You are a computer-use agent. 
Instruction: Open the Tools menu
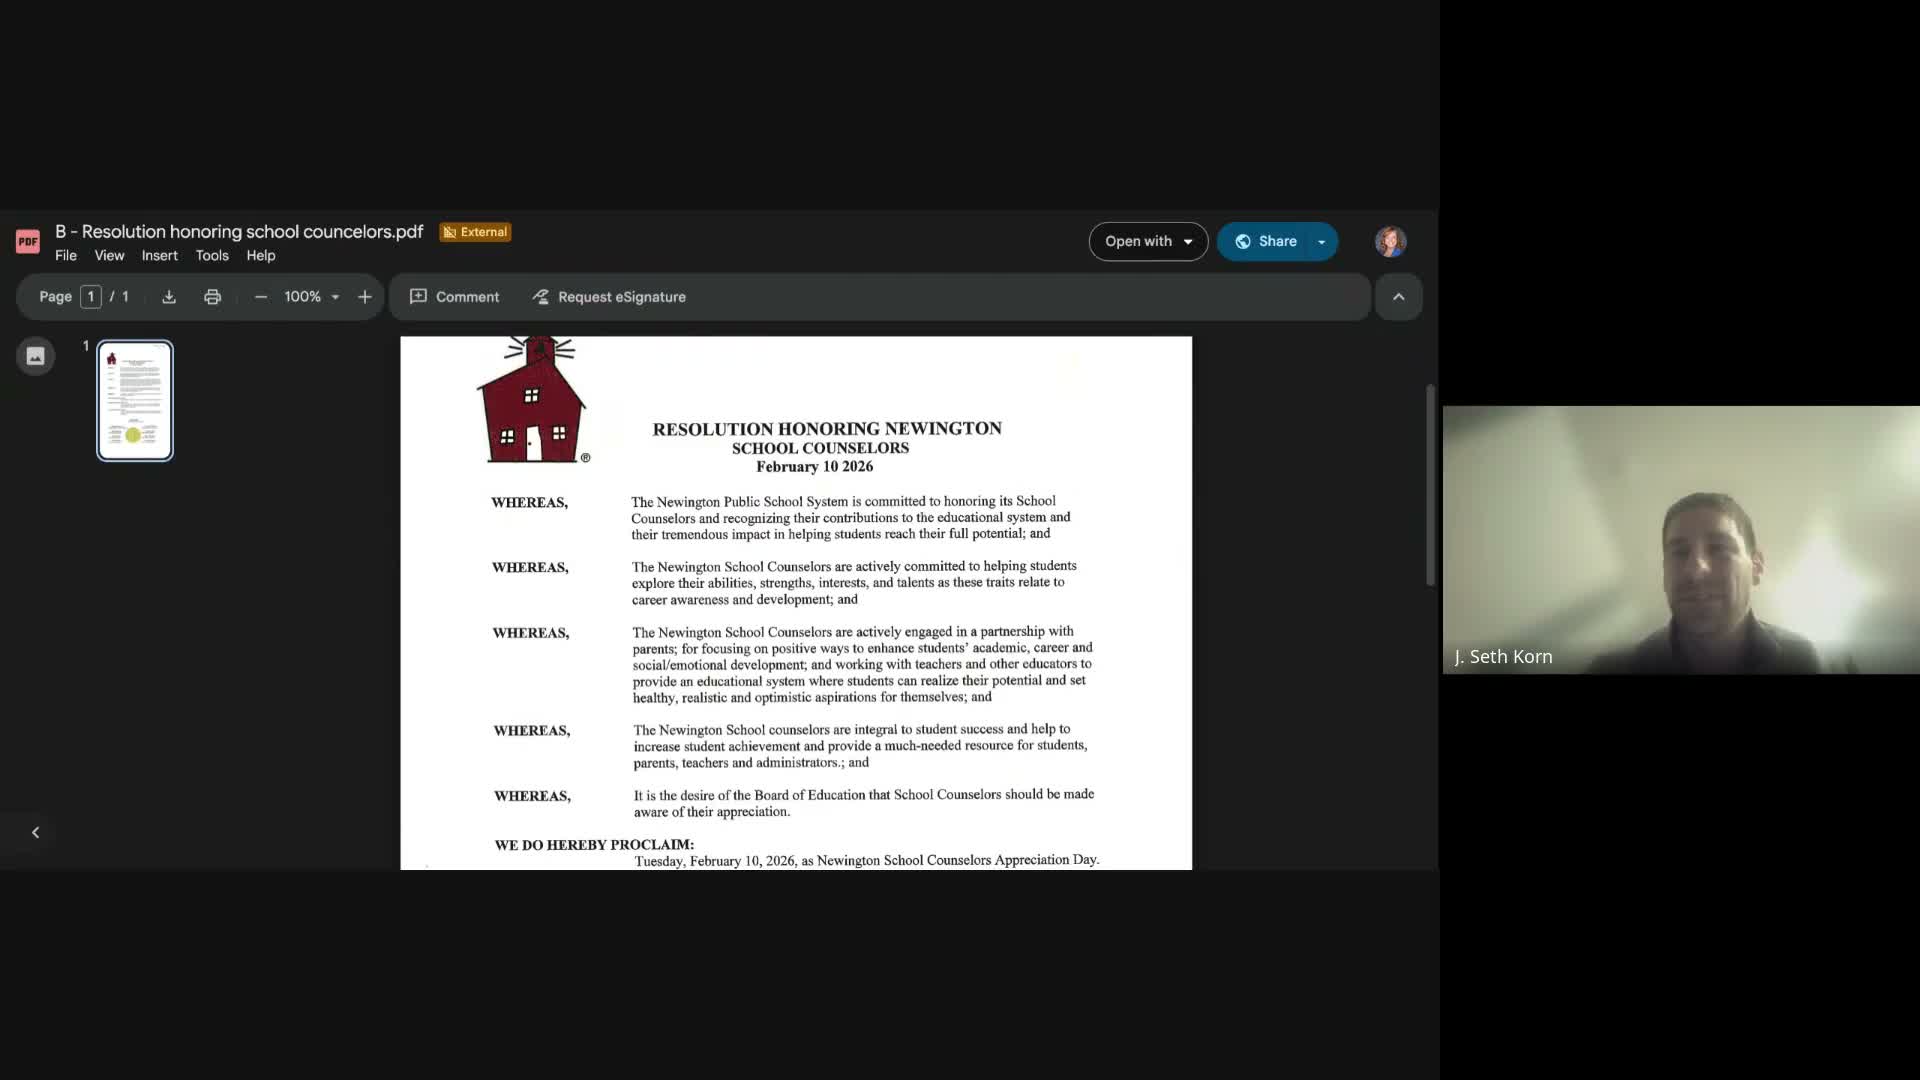(x=212, y=256)
